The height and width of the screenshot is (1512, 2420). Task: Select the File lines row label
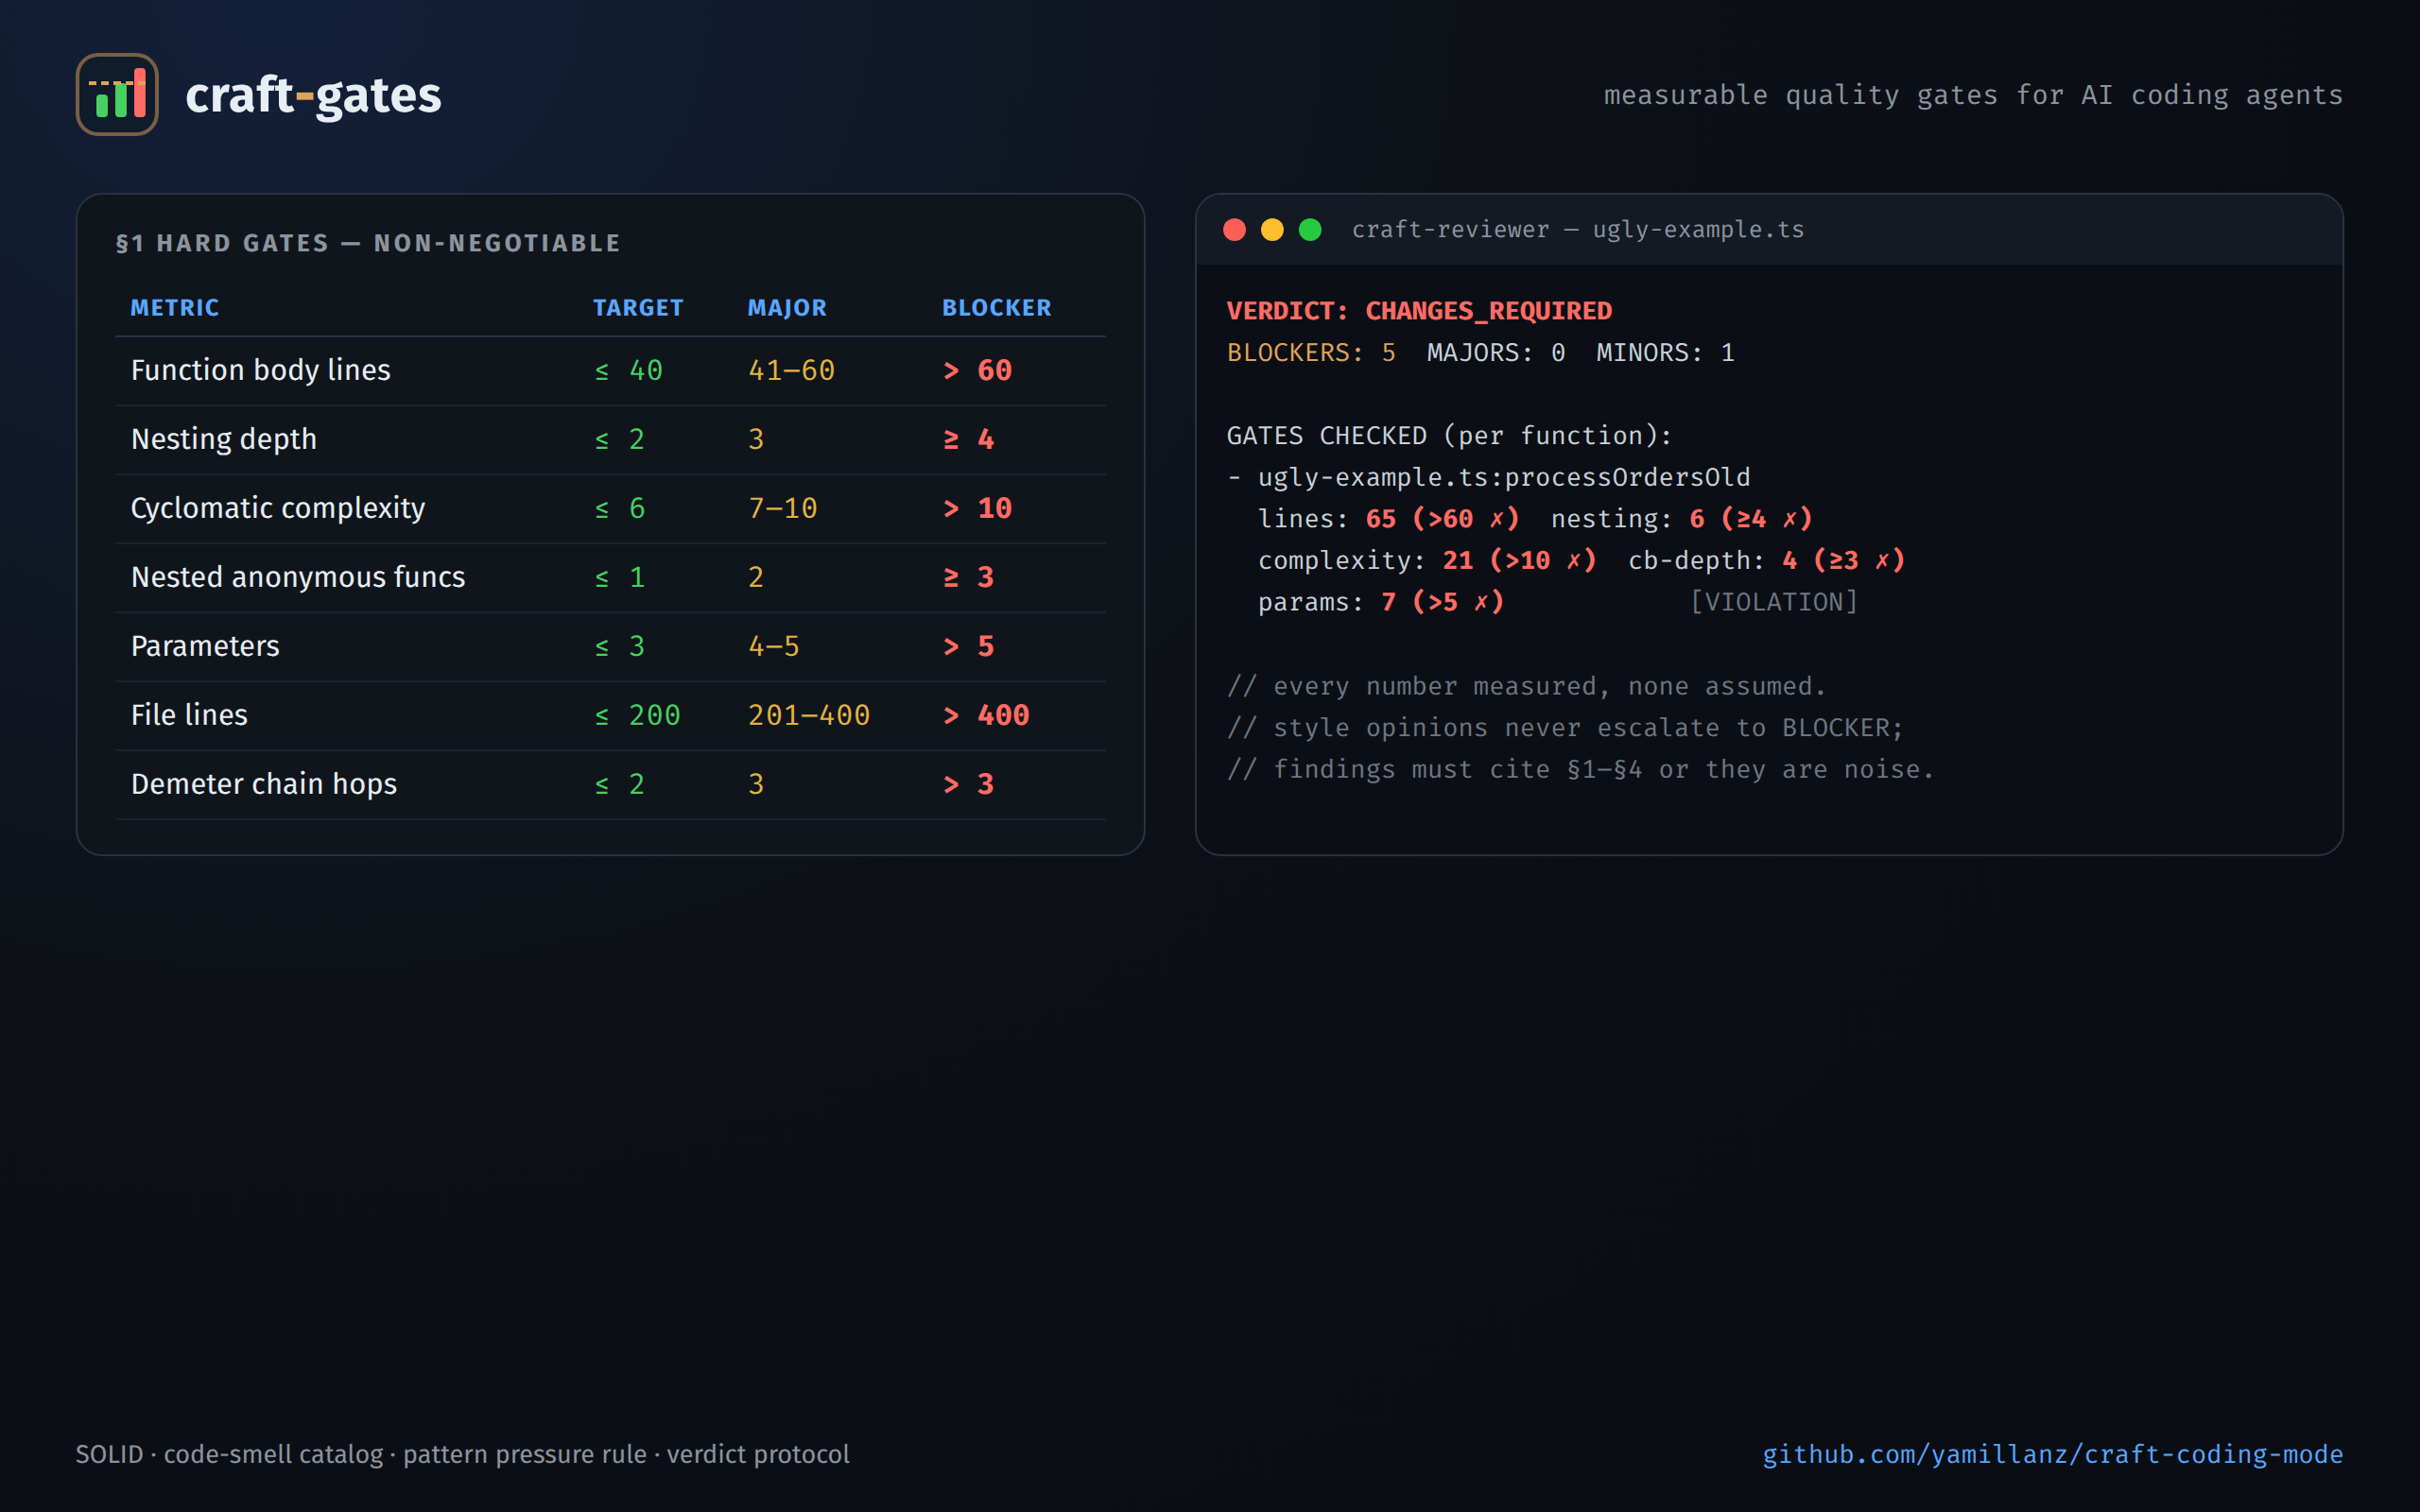189,715
